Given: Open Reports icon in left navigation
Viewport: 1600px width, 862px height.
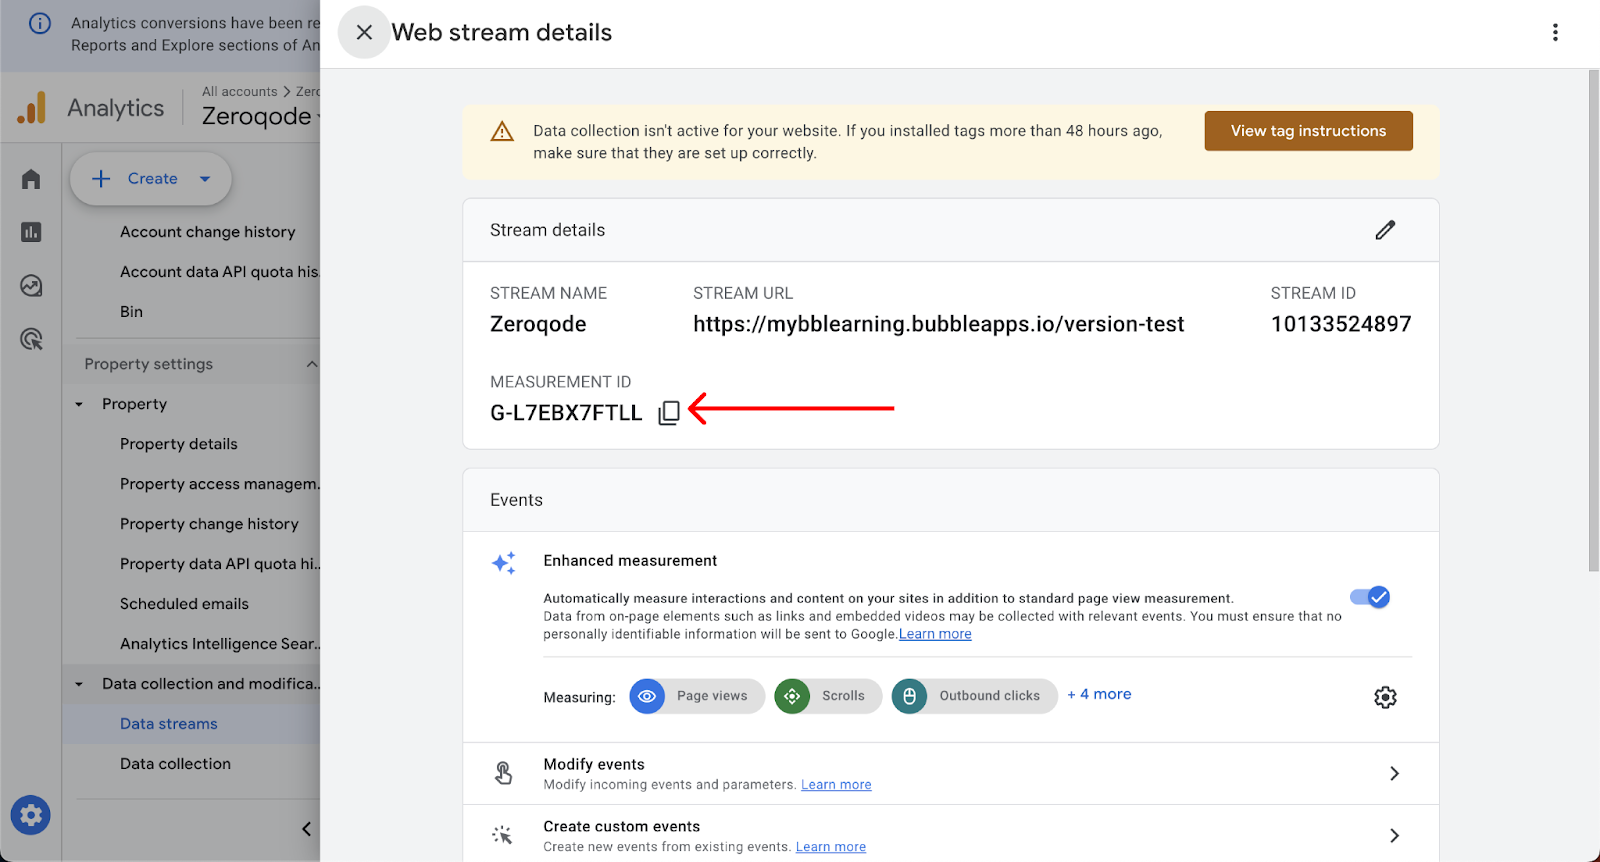Looking at the screenshot, I should tap(31, 232).
